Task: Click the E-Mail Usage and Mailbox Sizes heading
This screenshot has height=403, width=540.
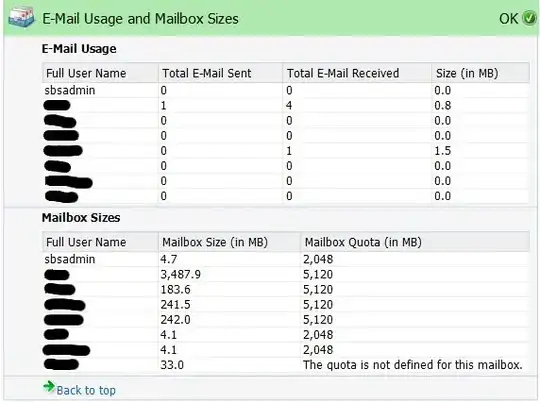Action: (140, 19)
